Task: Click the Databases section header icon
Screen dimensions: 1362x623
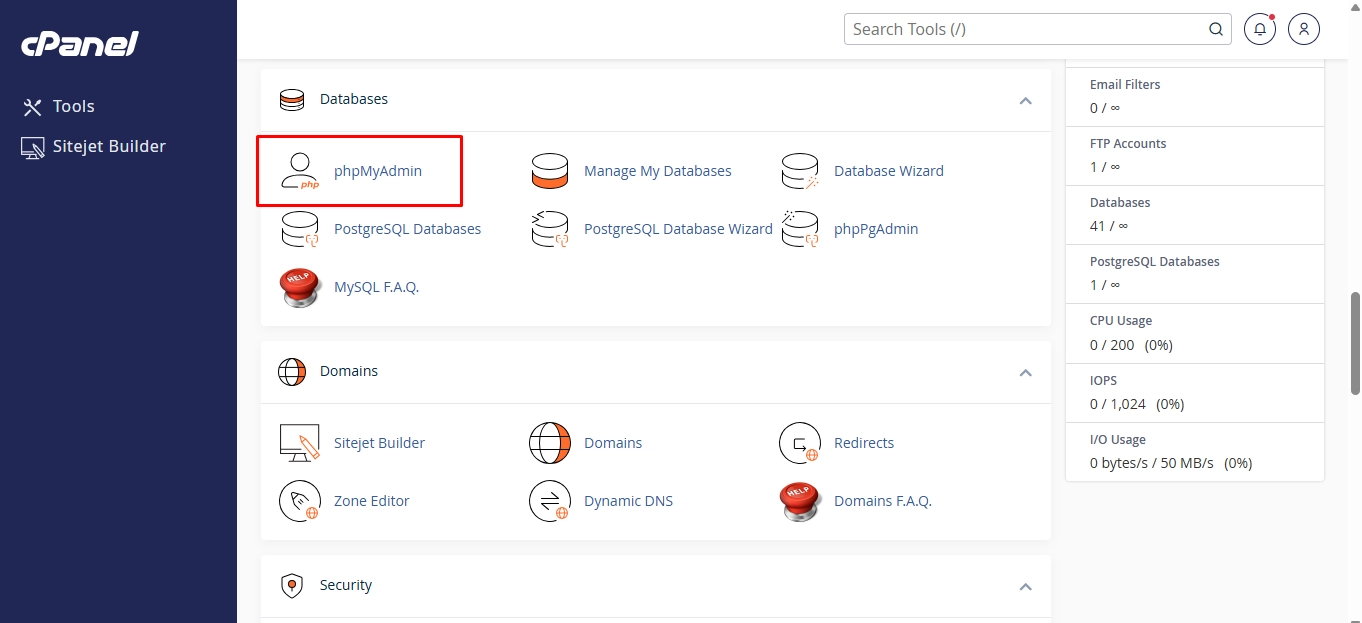Action: click(x=292, y=100)
